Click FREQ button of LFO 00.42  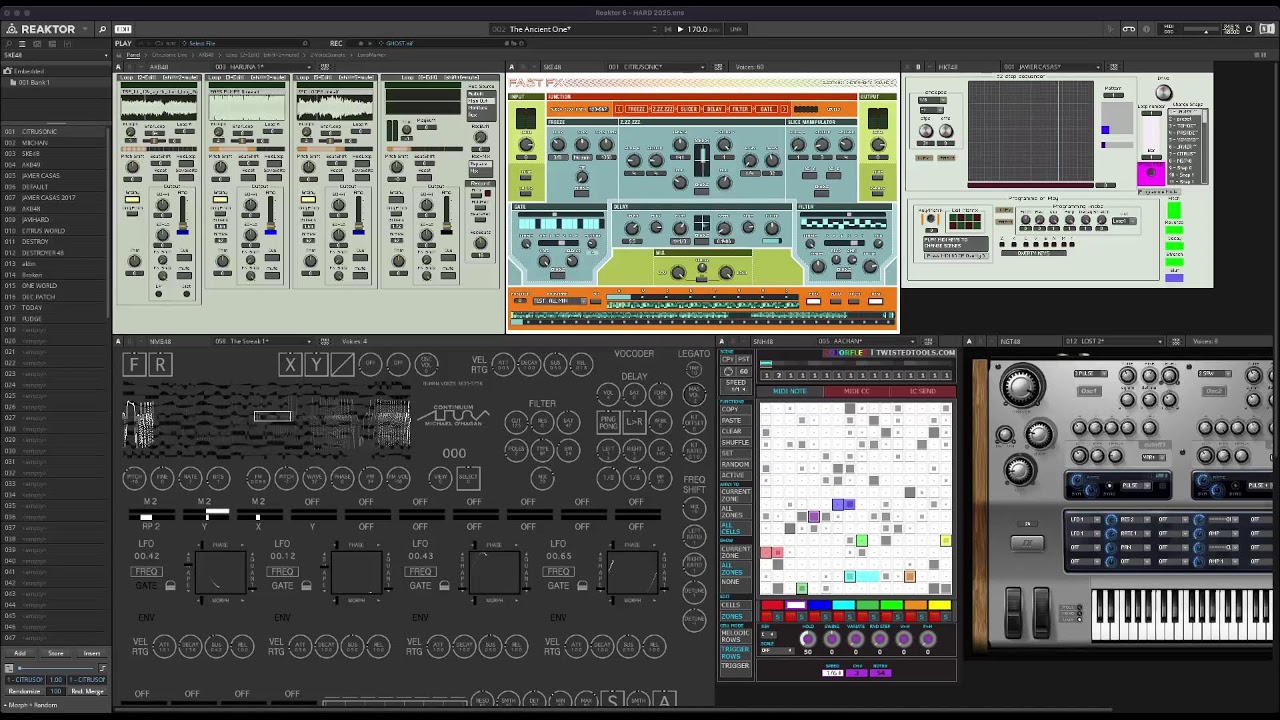148,572
